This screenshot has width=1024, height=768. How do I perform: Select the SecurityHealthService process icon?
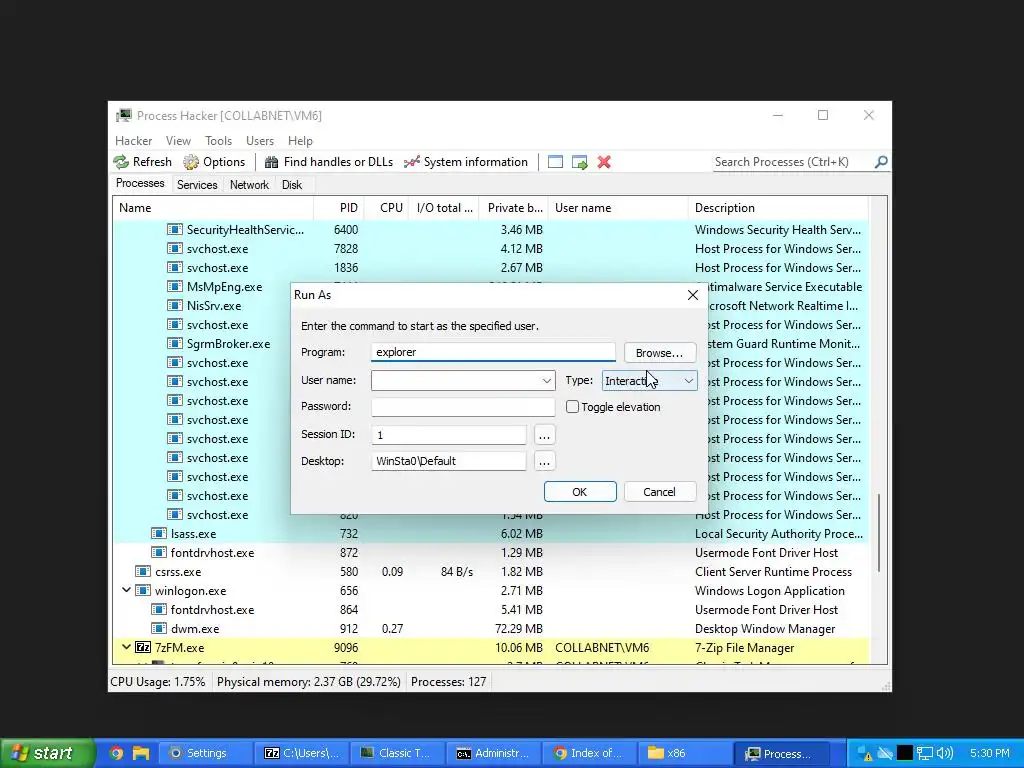click(174, 229)
